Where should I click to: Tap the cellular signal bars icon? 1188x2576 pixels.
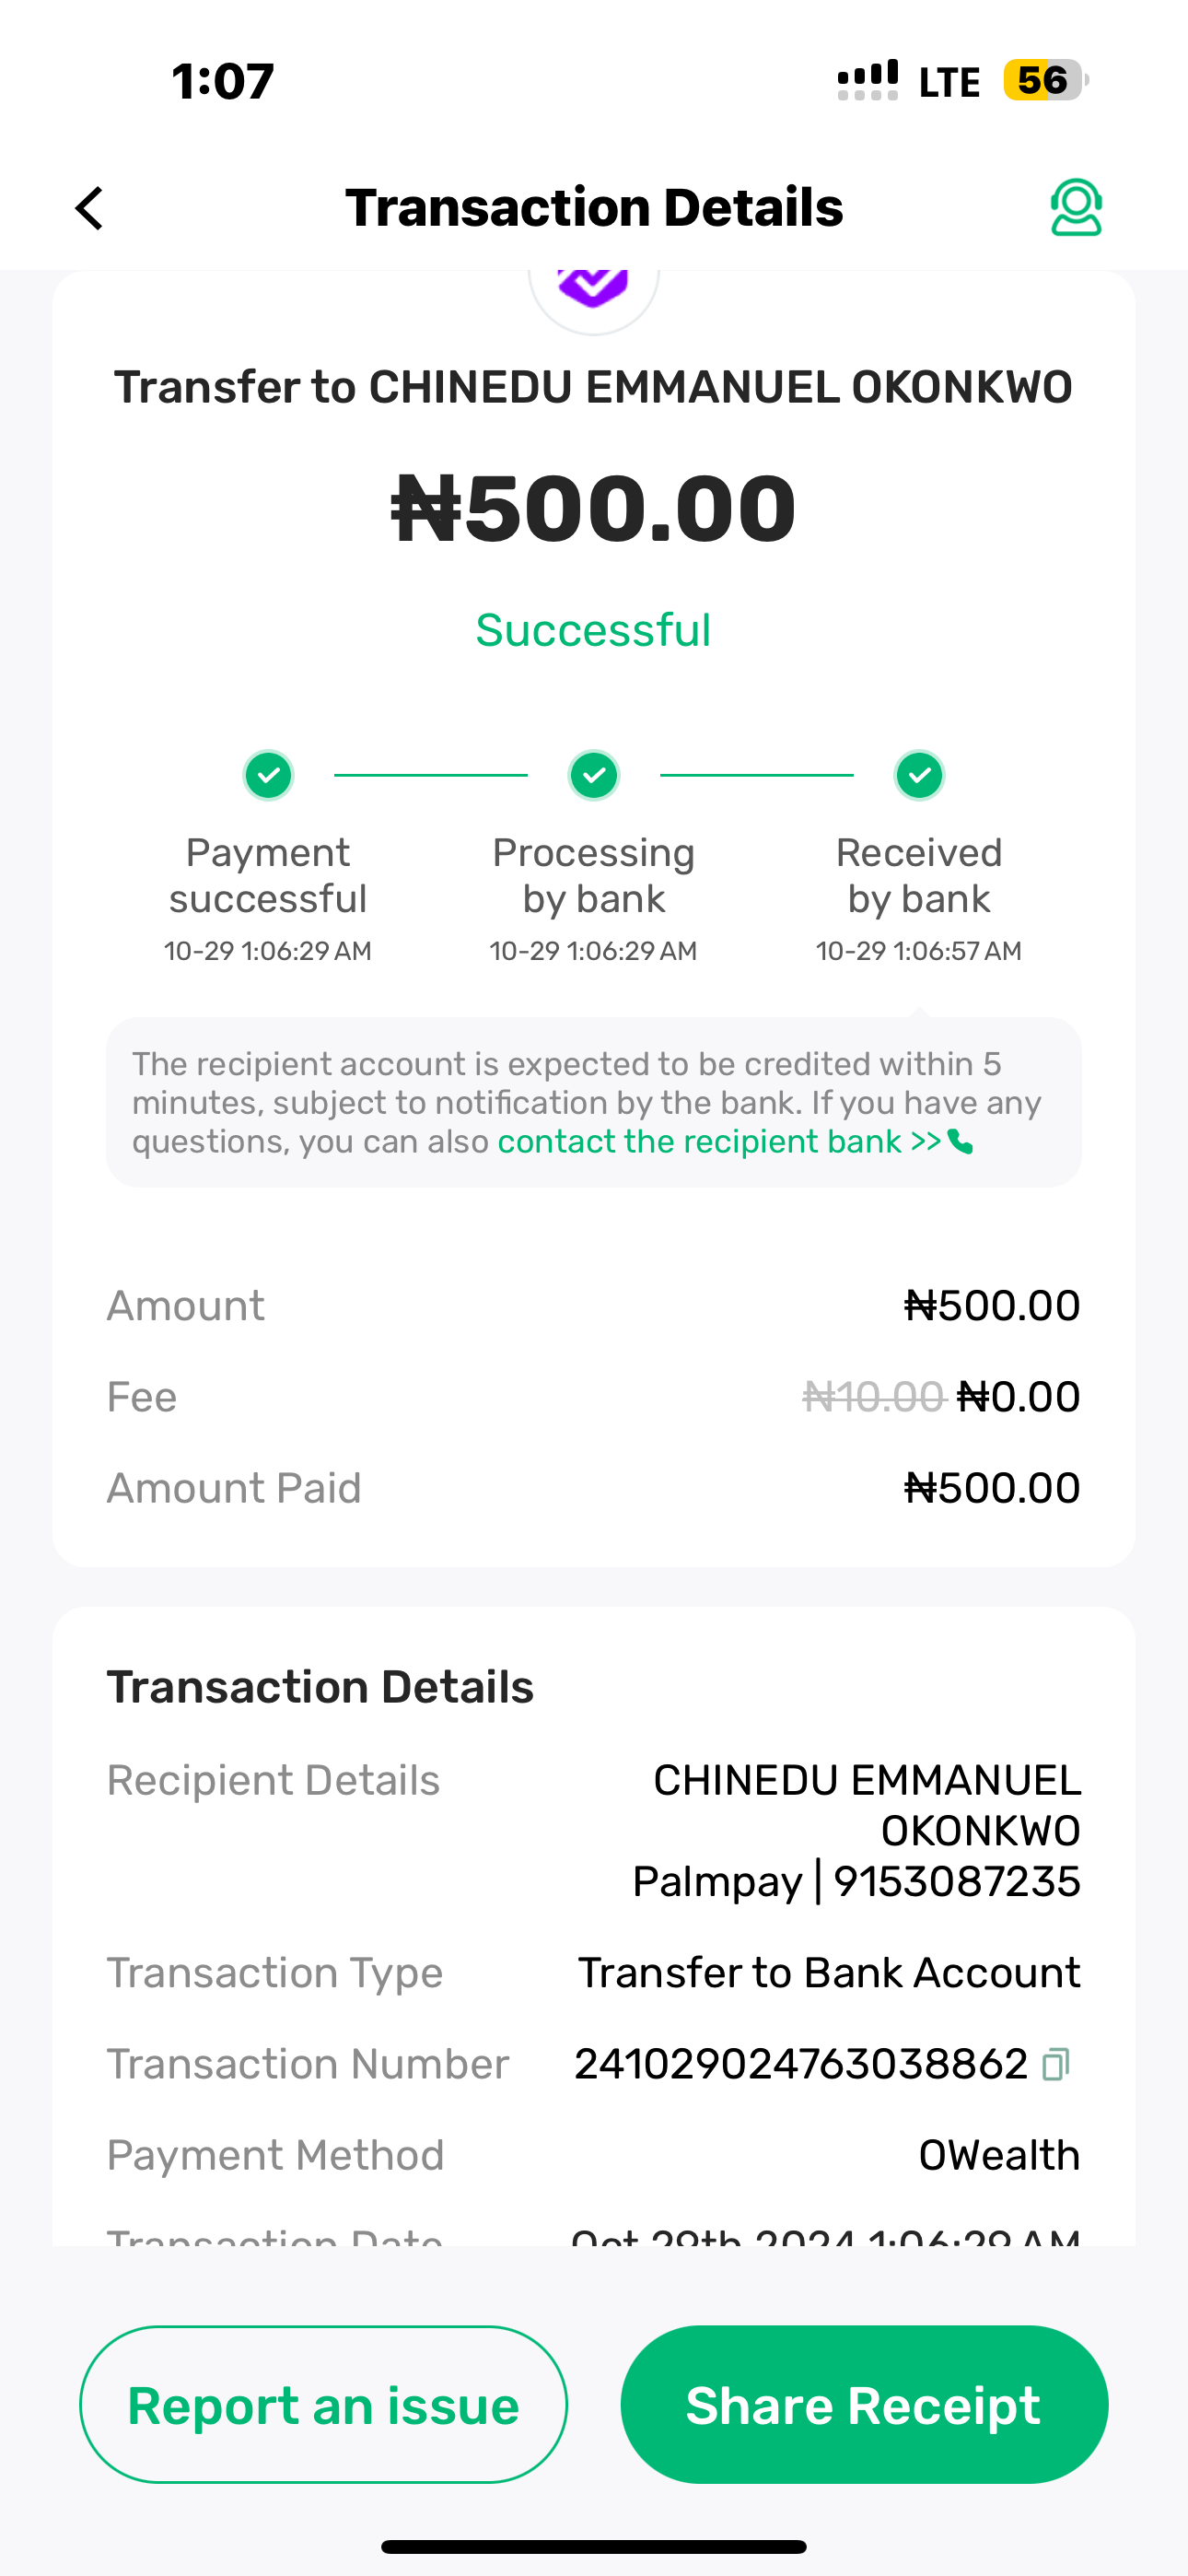tap(867, 80)
